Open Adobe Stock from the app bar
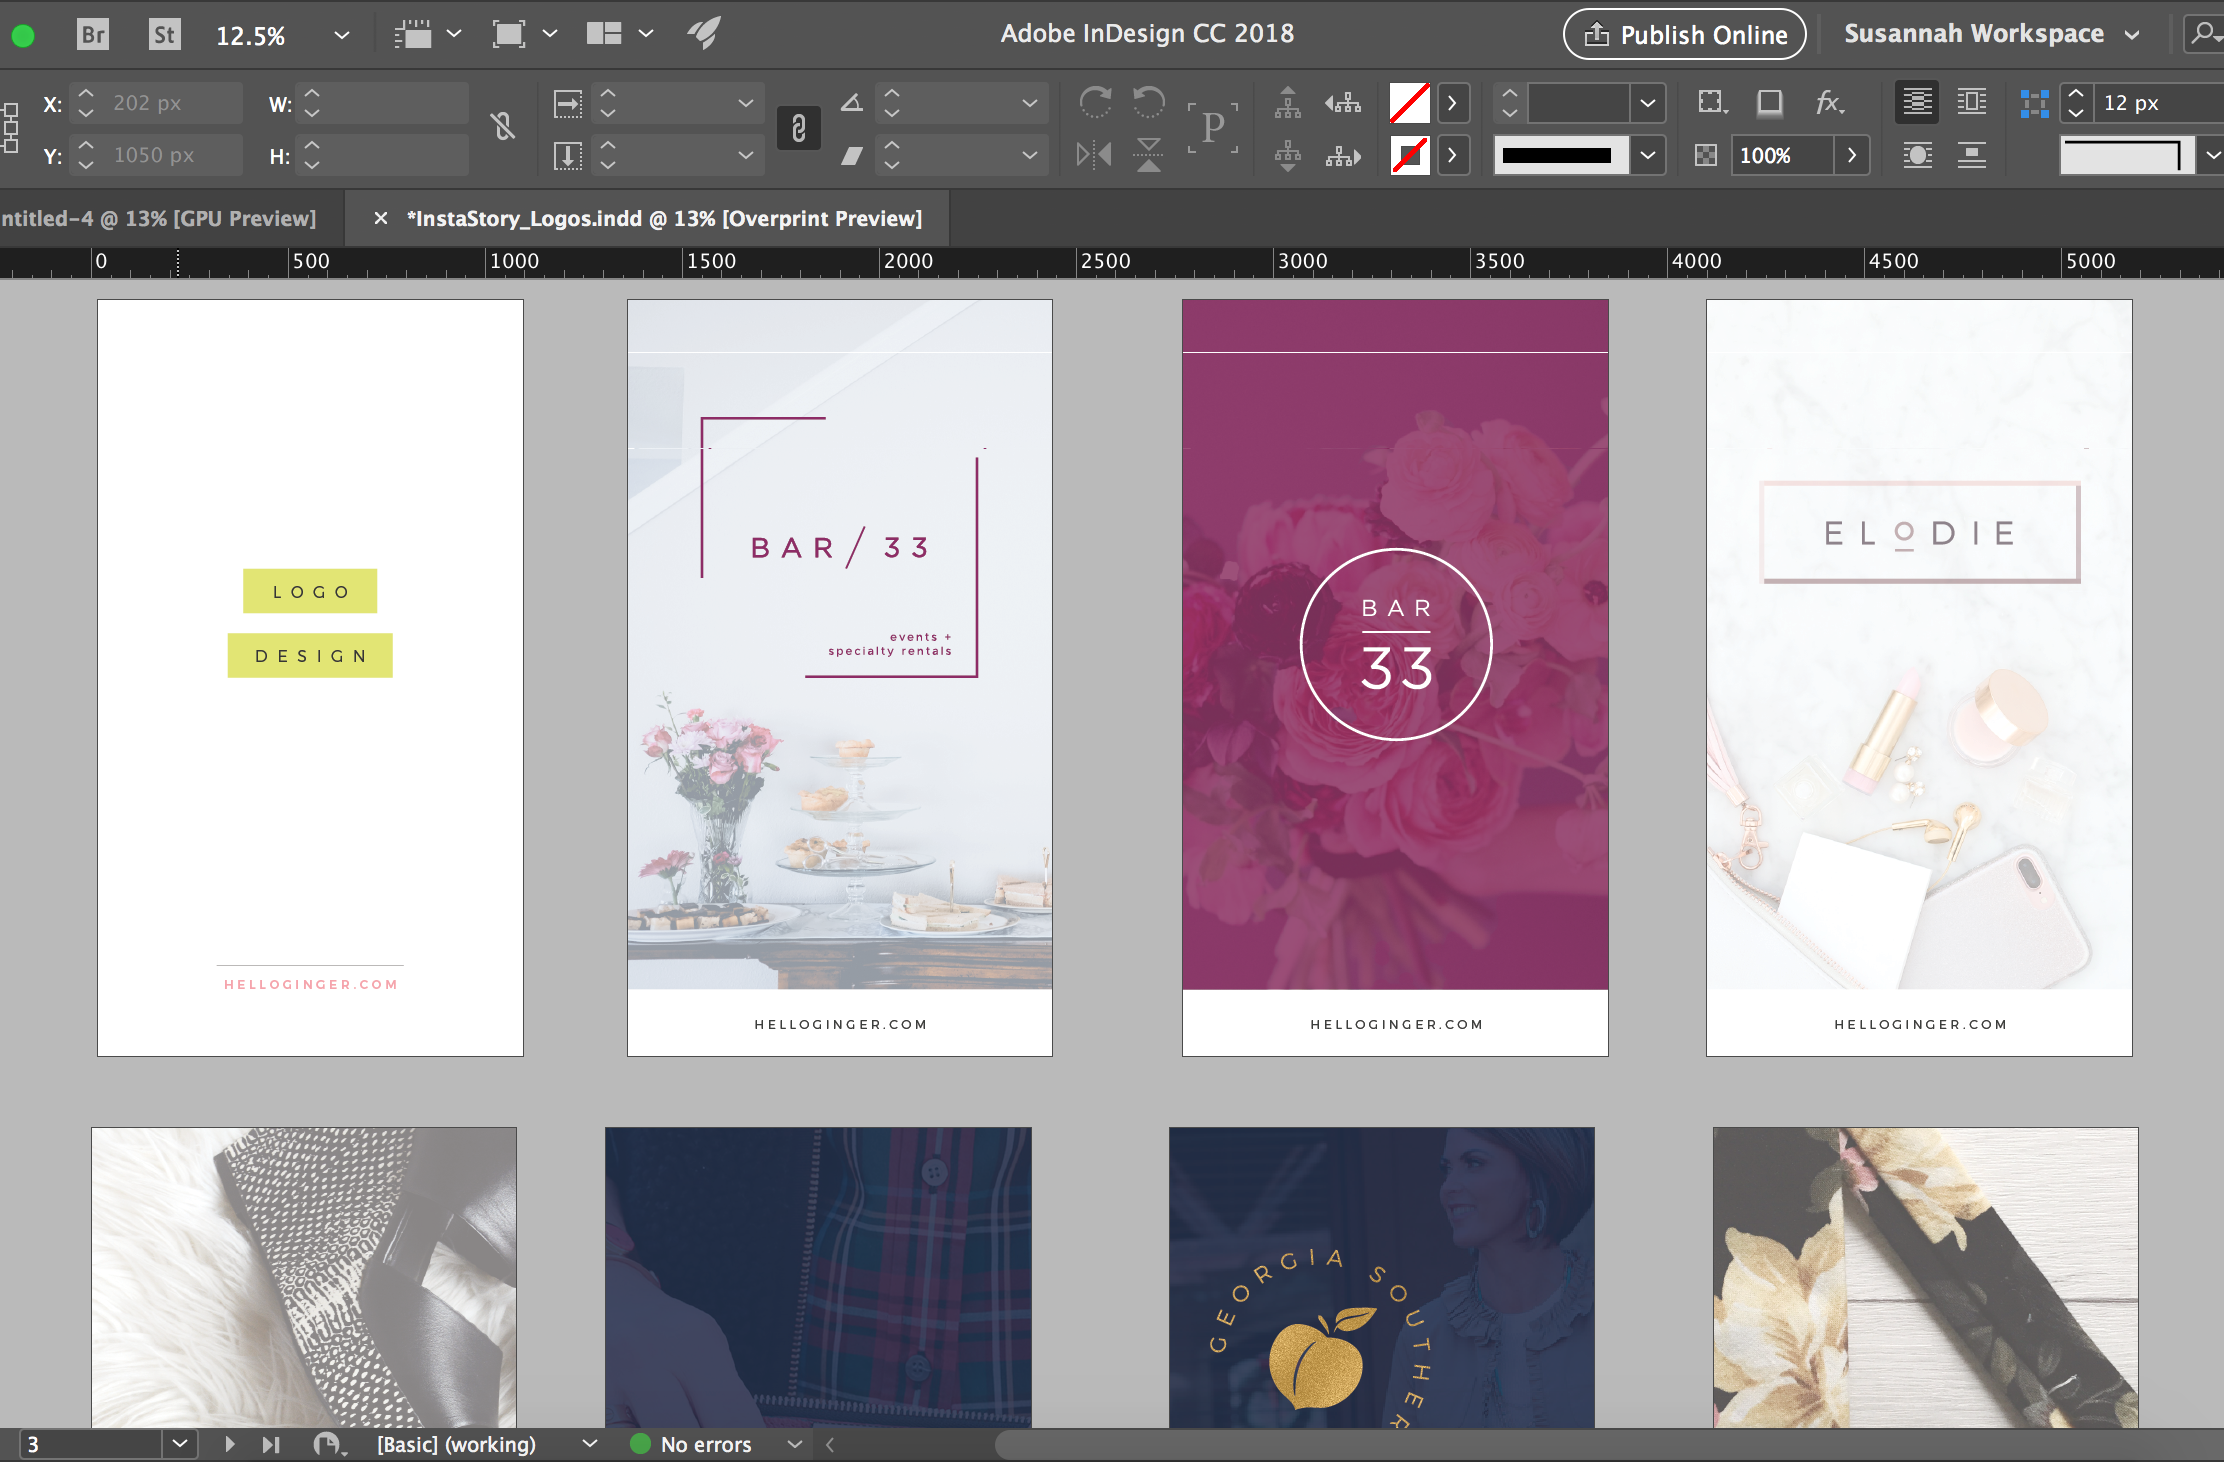 tap(163, 33)
